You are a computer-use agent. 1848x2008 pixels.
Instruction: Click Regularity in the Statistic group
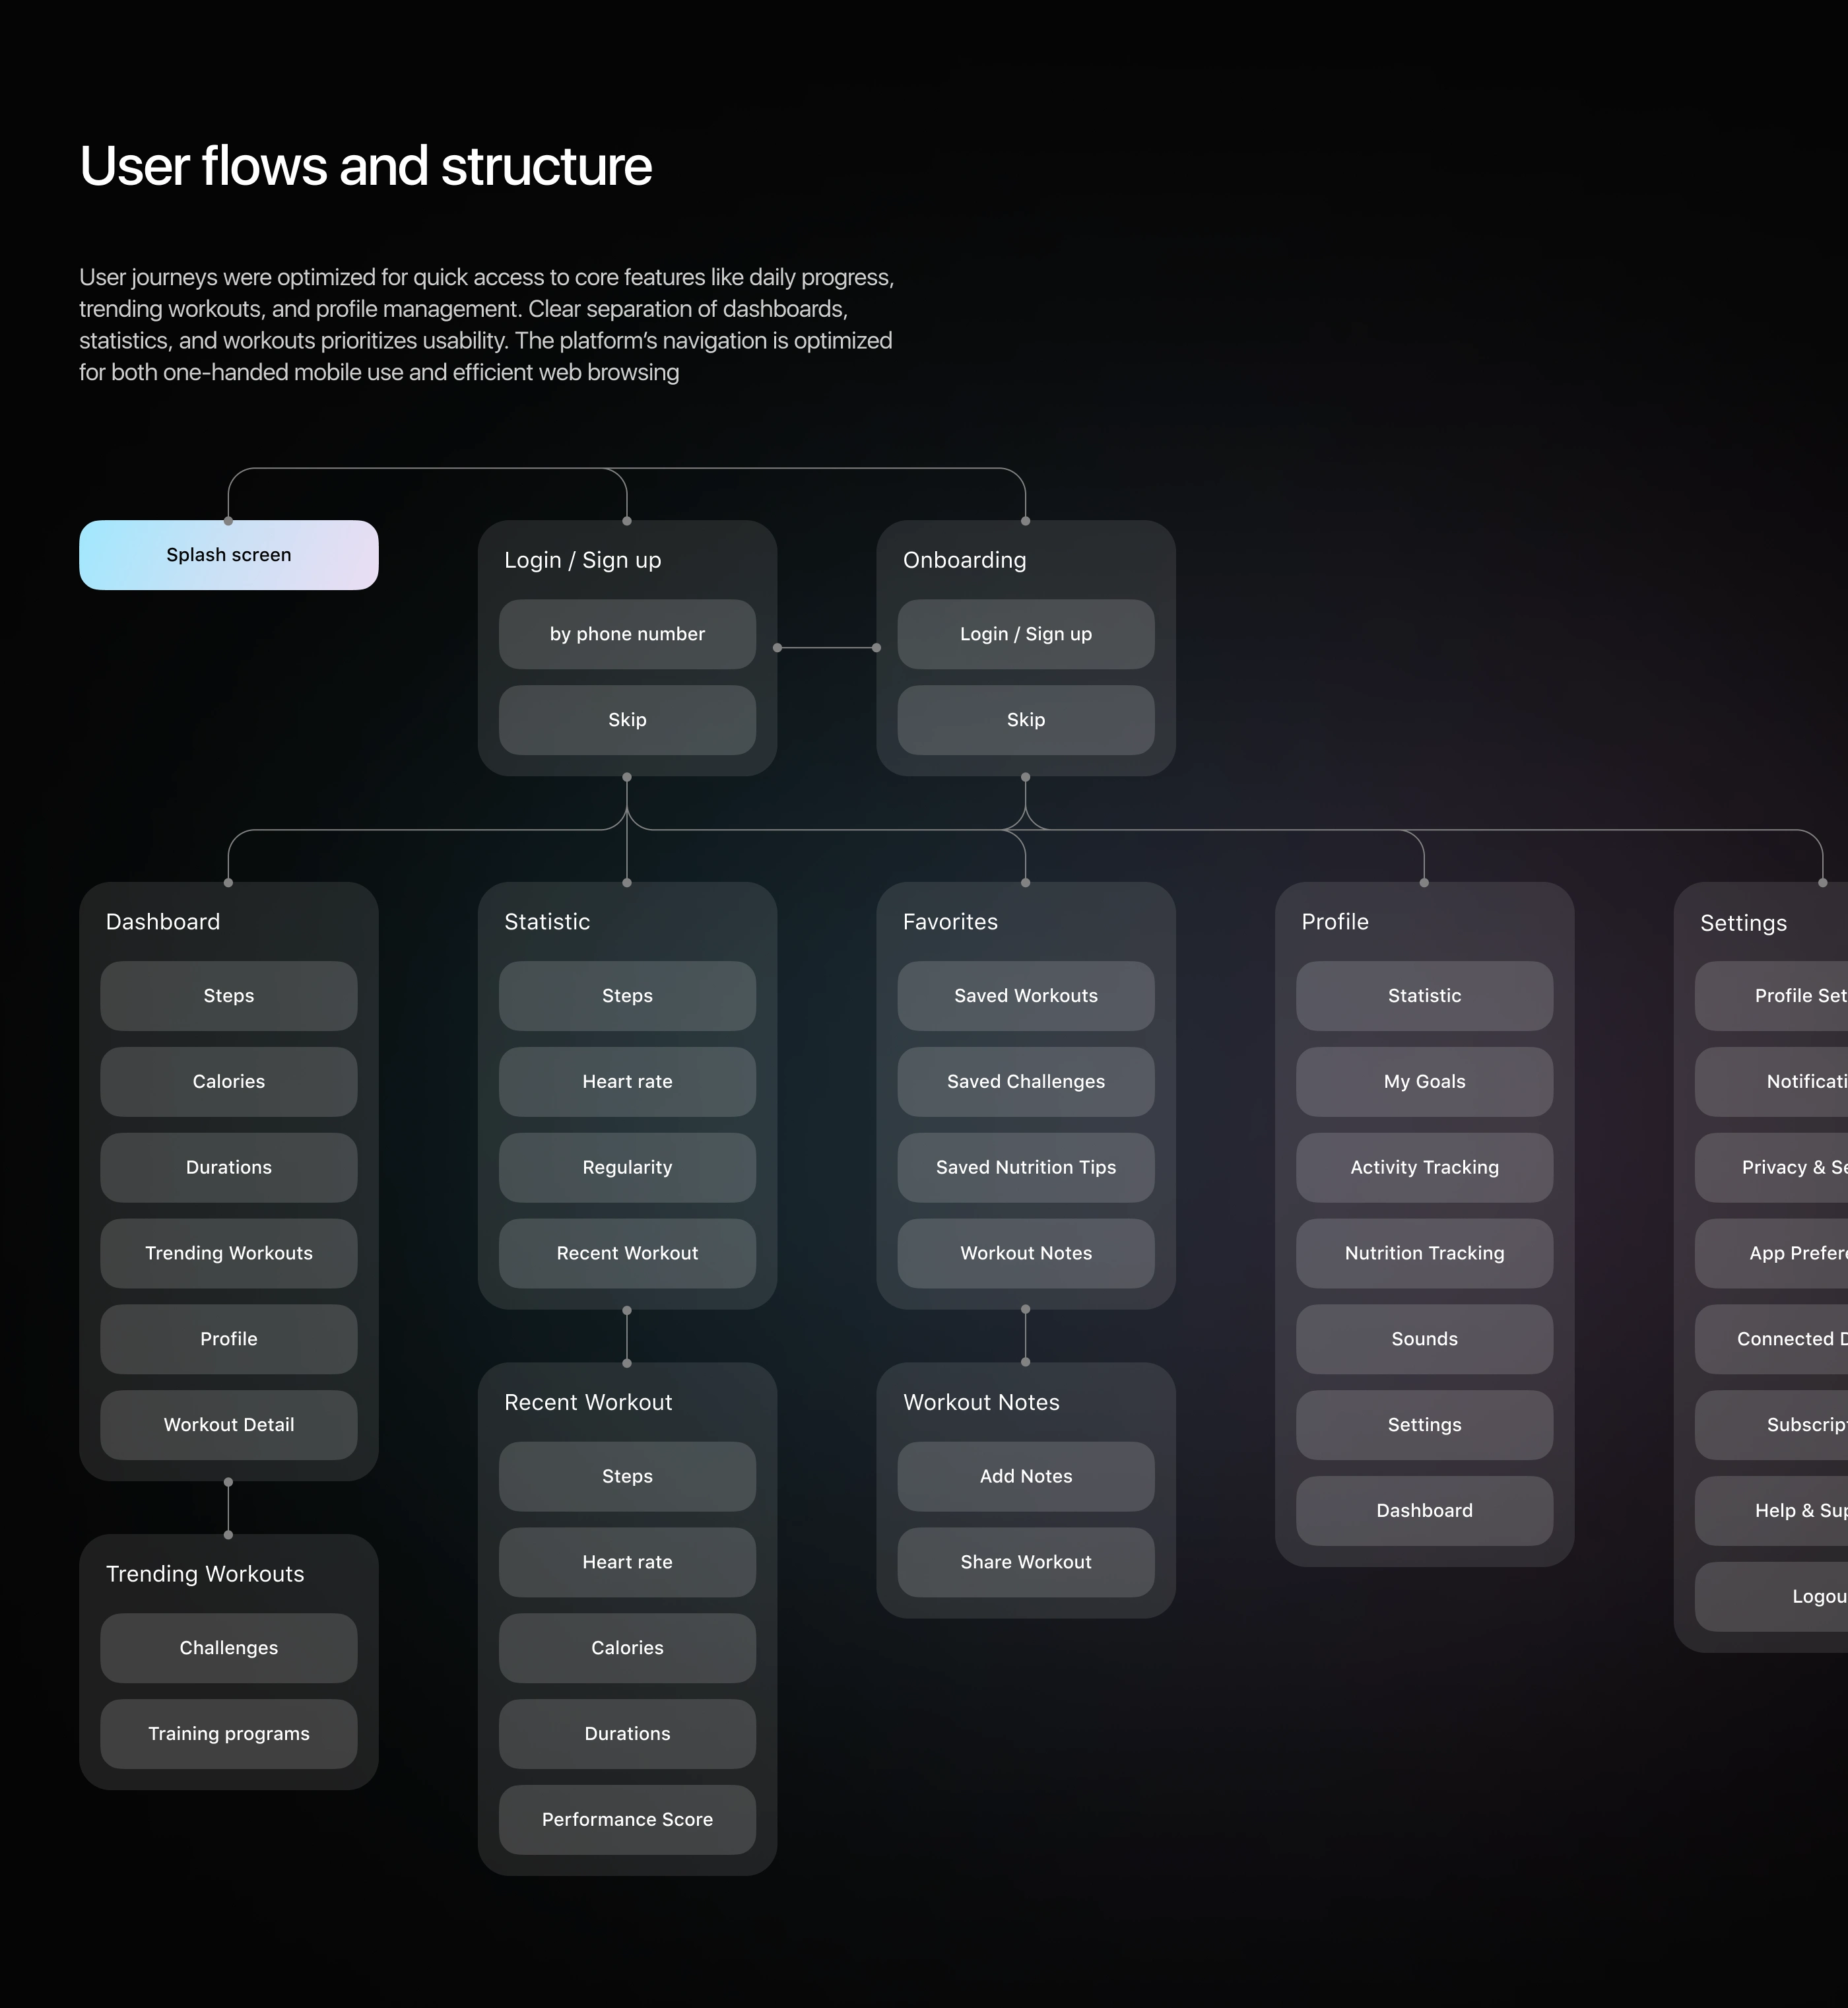point(627,1168)
